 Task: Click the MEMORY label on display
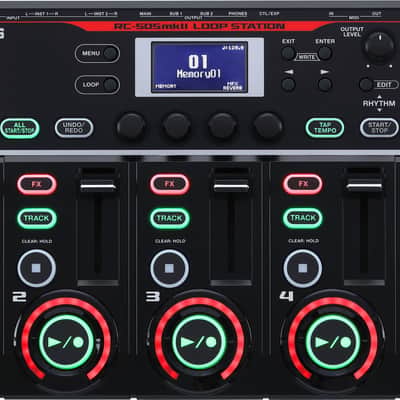[166, 86]
